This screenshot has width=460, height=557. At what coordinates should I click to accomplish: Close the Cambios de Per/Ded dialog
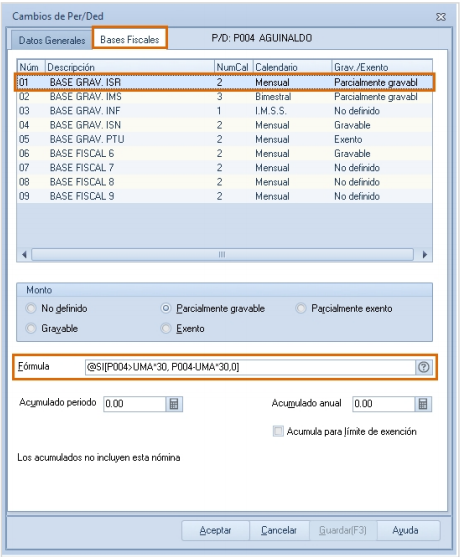coord(441,17)
